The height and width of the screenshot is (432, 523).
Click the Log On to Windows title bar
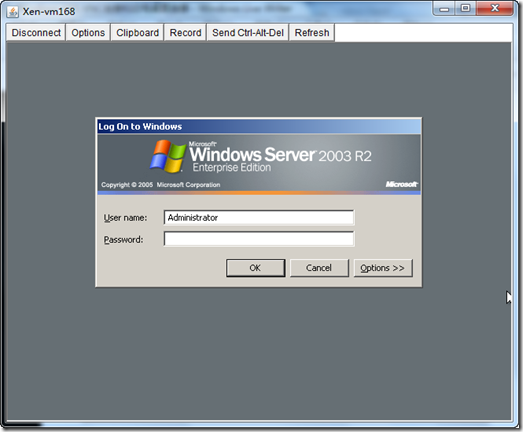click(259, 127)
